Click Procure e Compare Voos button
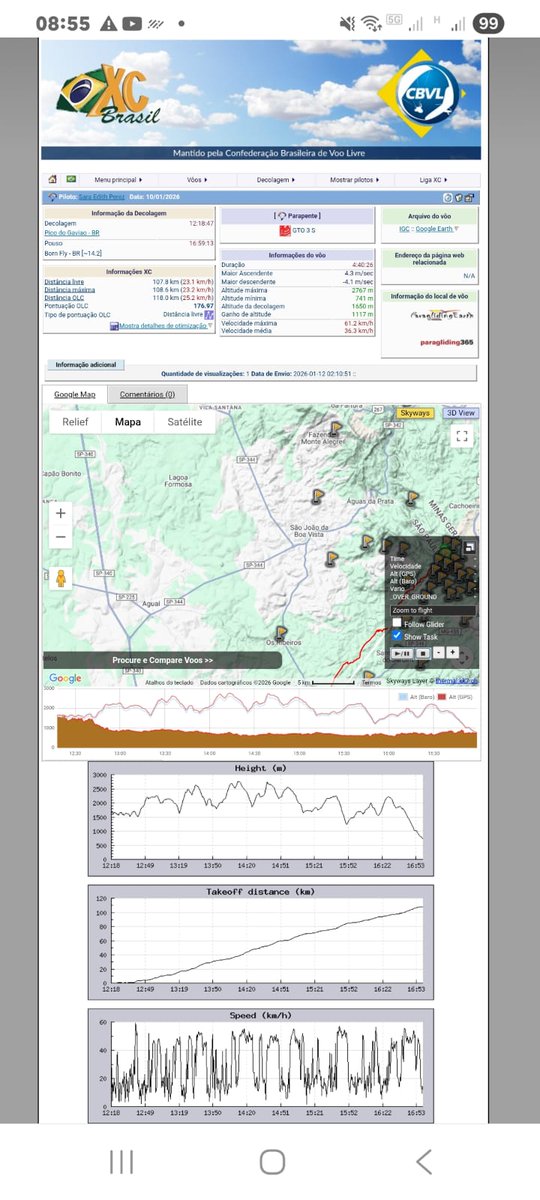Viewport: 540px width, 1200px height. [x=163, y=661]
